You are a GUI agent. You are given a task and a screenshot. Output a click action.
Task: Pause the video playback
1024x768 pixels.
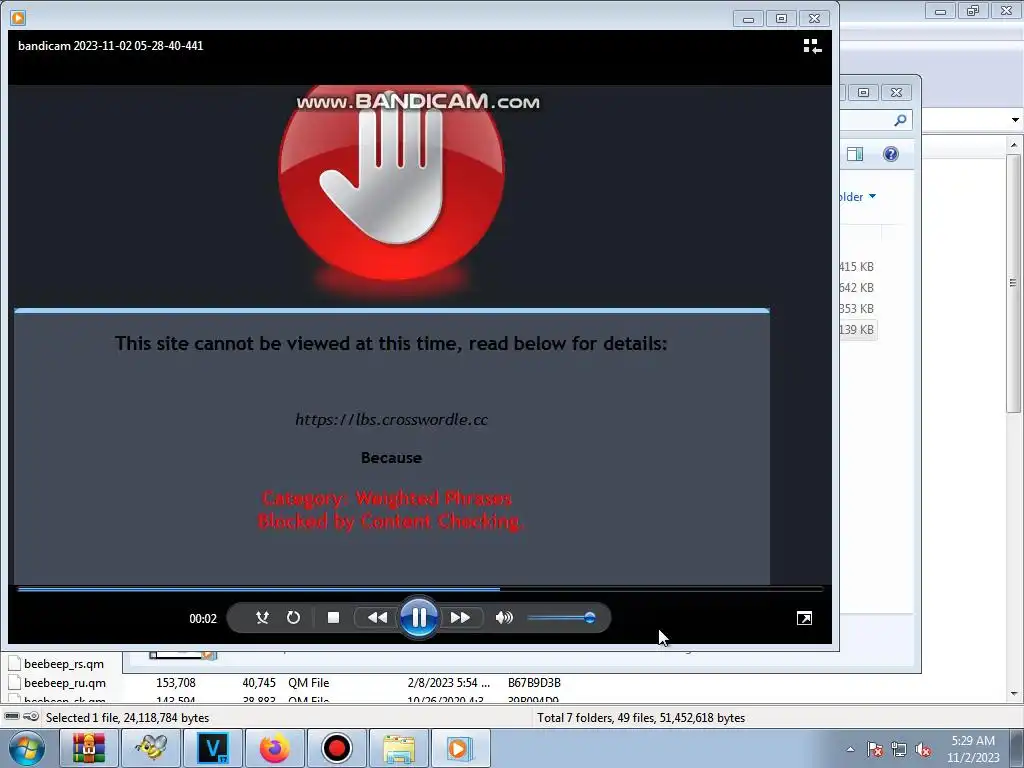[419, 617]
